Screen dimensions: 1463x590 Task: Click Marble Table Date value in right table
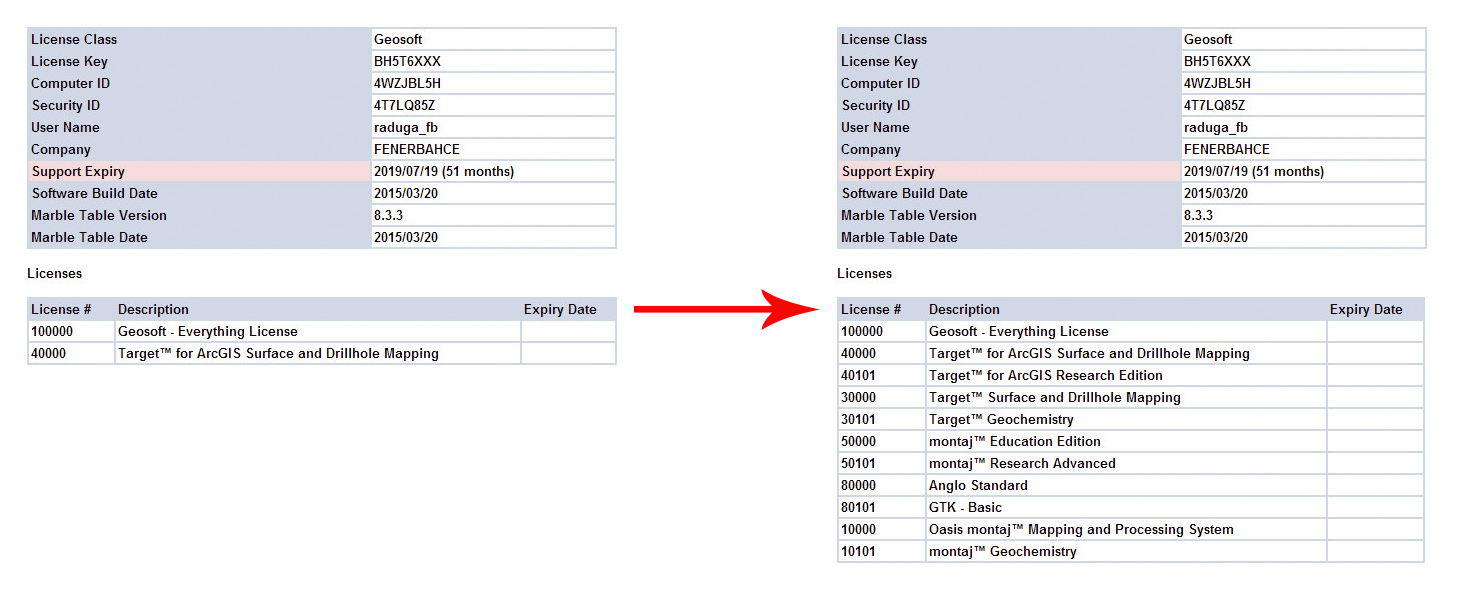click(x=1216, y=238)
